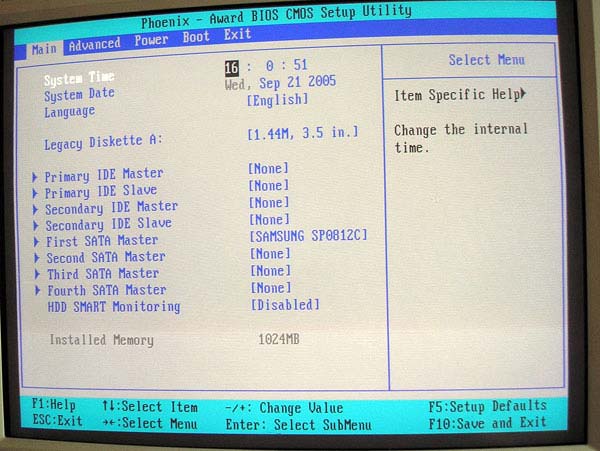Click the help text 'Change the internal time.'
Viewport: 600px width, 451px height.
[461, 138]
